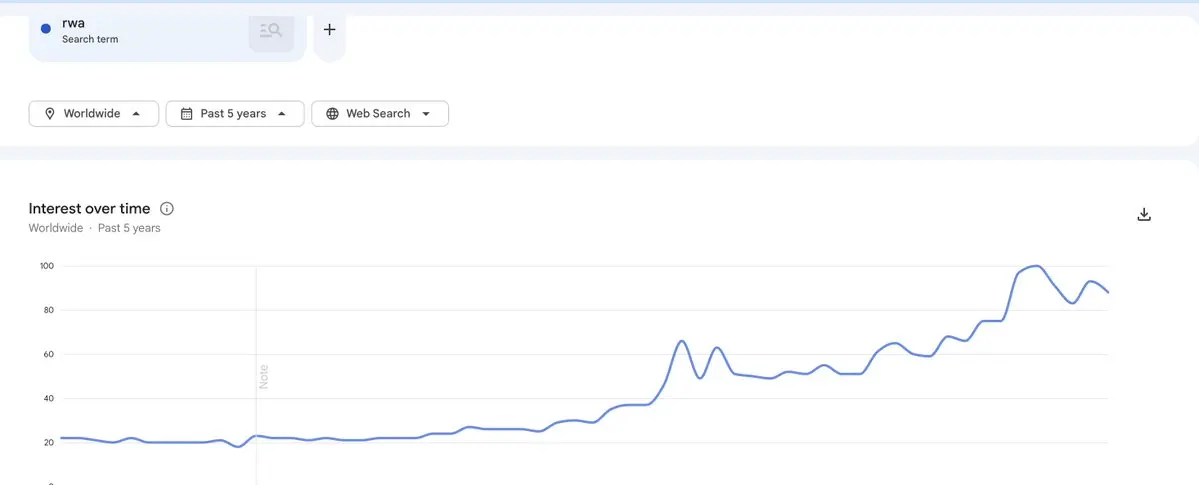Click the chart line's peak at 100
The image size is (1199, 485).
coord(1037,266)
